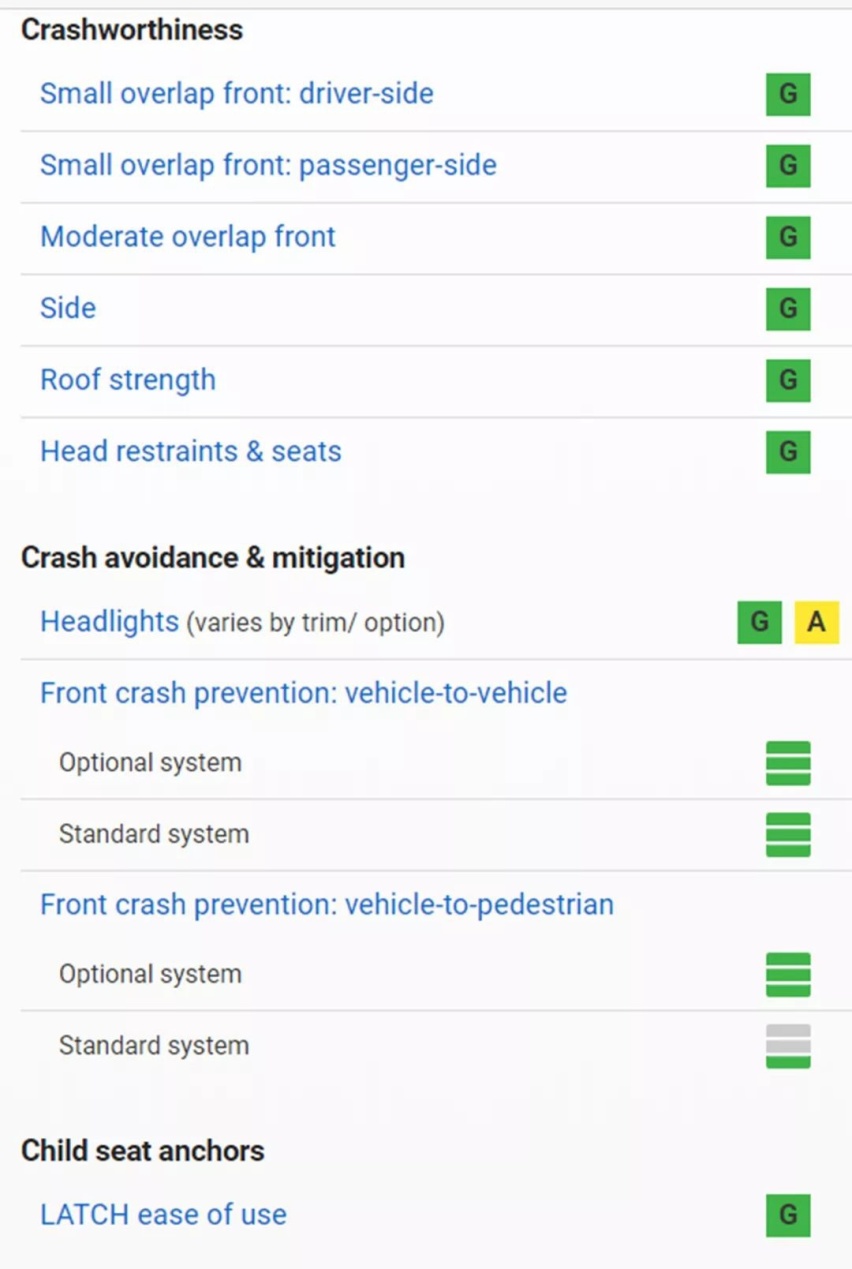Click green G badge in Headlights row
This screenshot has width=852, height=1269.
coord(759,622)
